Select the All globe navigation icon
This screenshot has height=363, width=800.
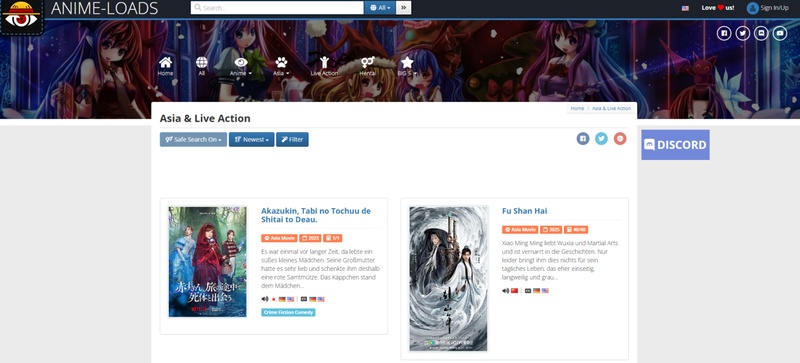pyautogui.click(x=202, y=66)
